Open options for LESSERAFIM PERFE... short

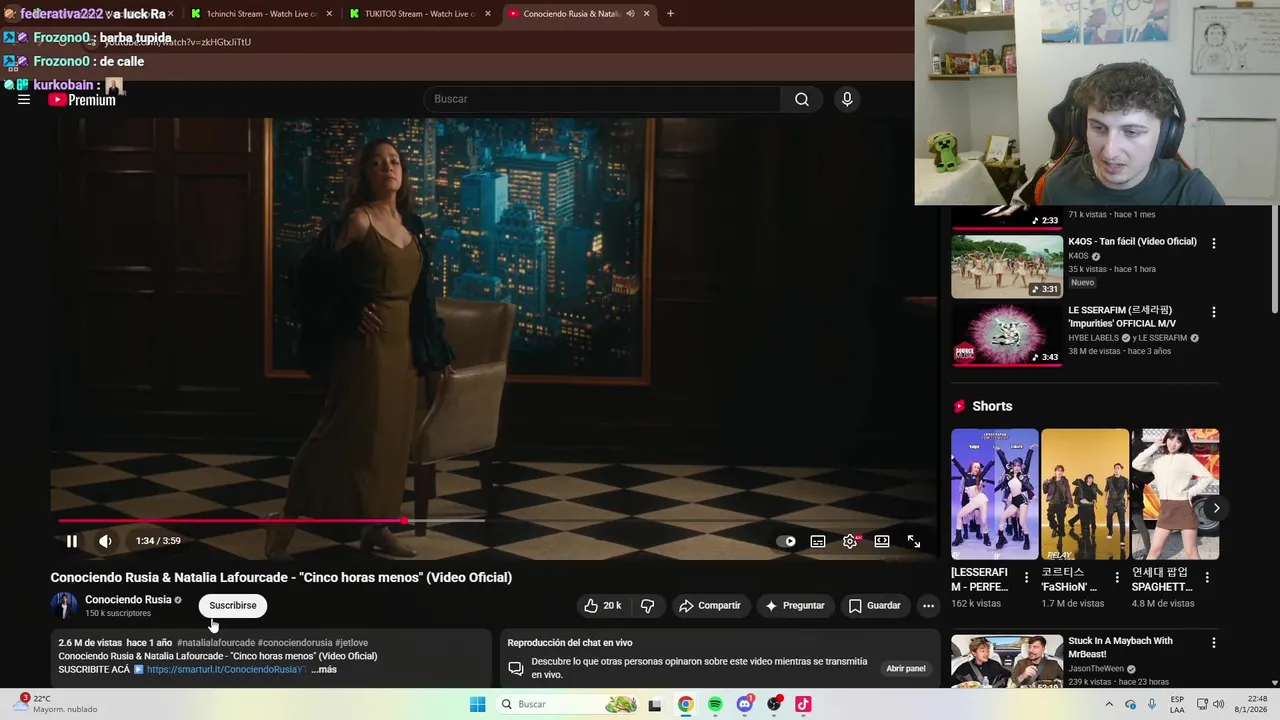1026,578
